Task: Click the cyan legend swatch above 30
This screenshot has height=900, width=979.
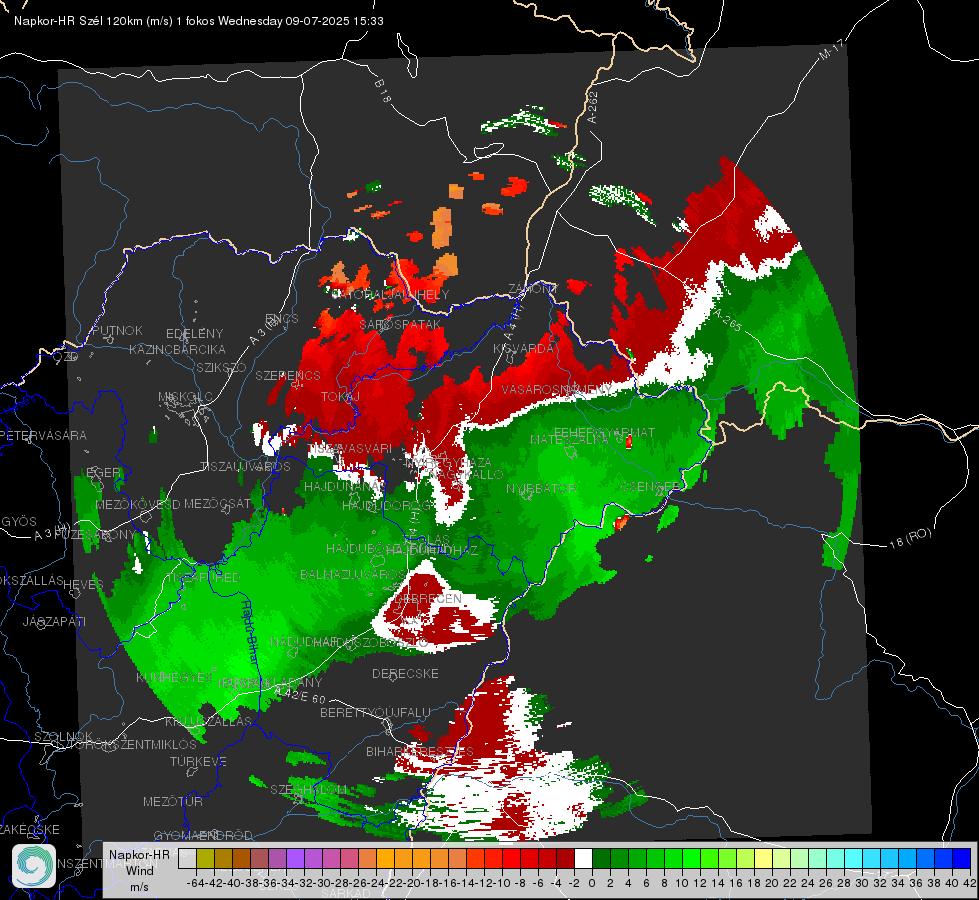Action: 854,859
